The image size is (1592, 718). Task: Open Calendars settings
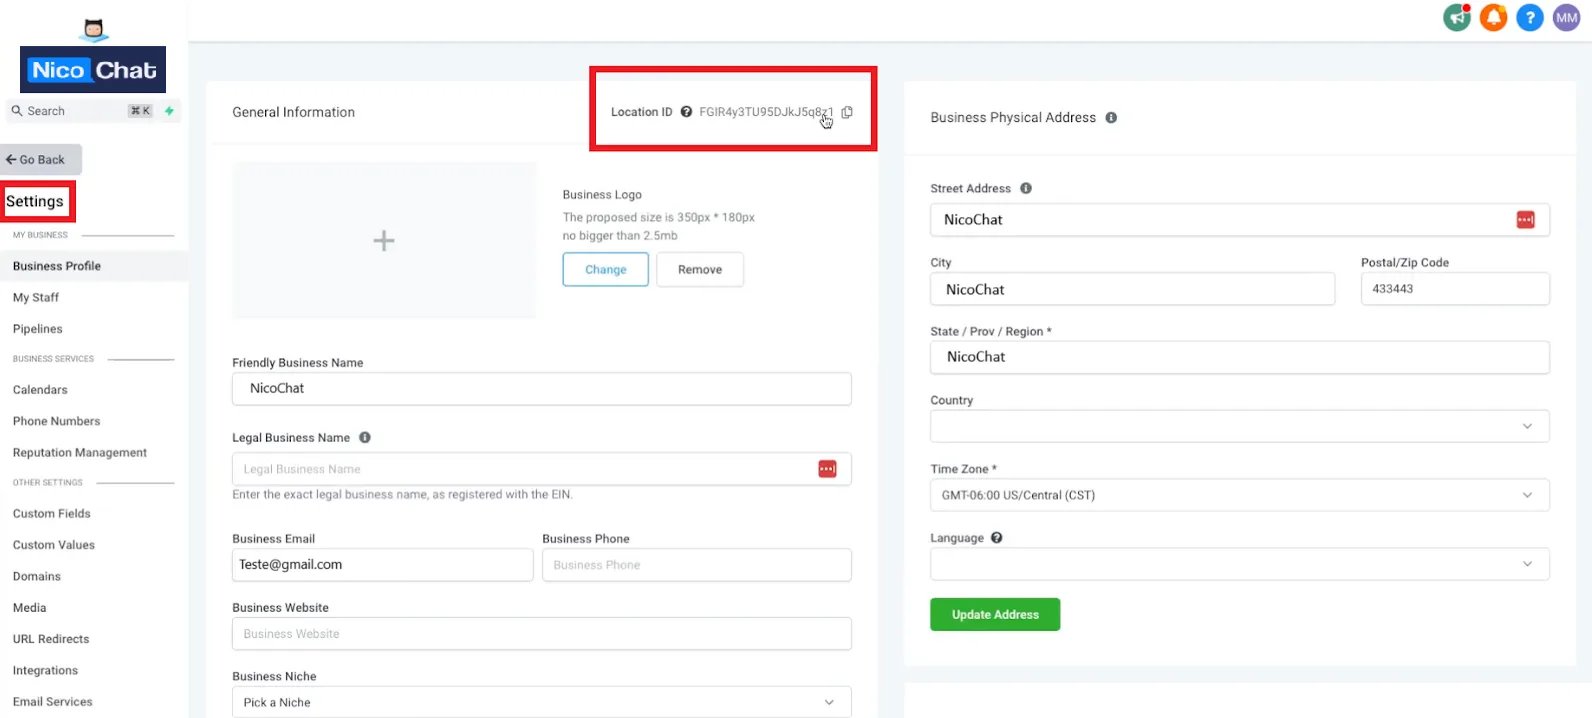40,390
